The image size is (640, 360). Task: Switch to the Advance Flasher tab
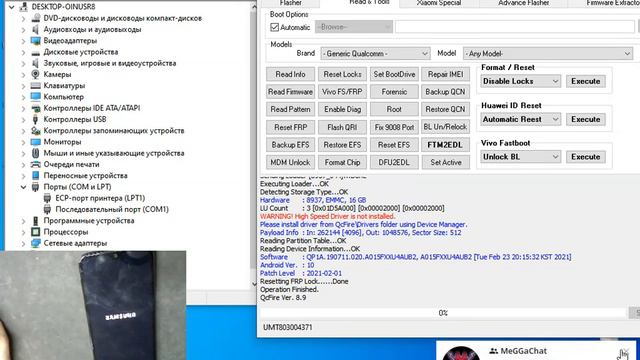tap(523, 3)
